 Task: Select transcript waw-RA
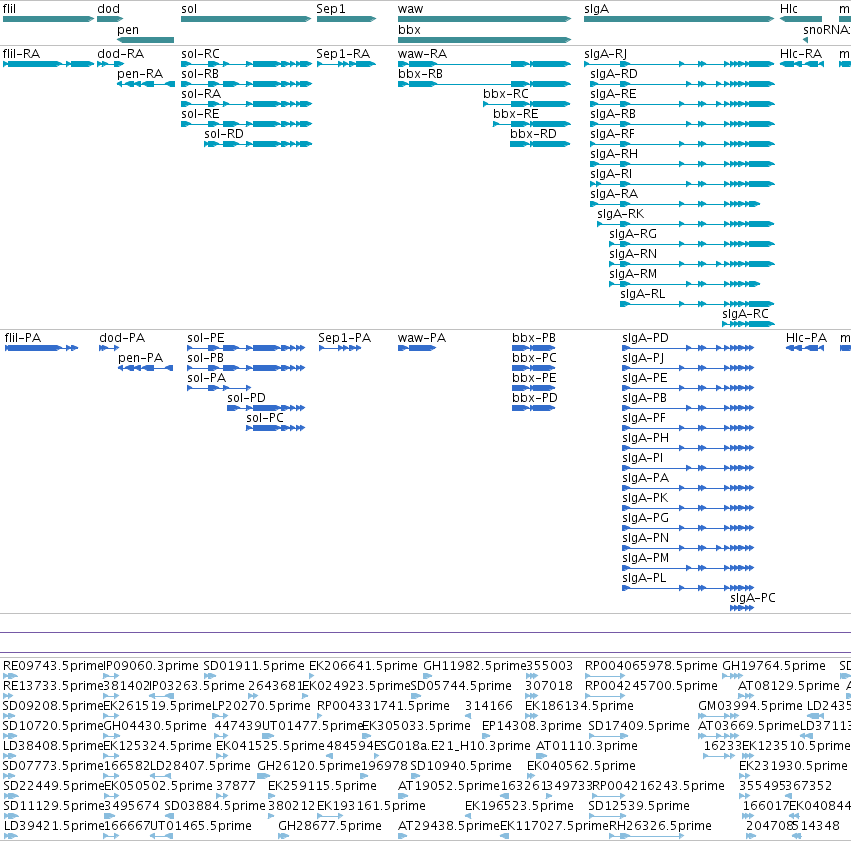pyautogui.click(x=485, y=64)
